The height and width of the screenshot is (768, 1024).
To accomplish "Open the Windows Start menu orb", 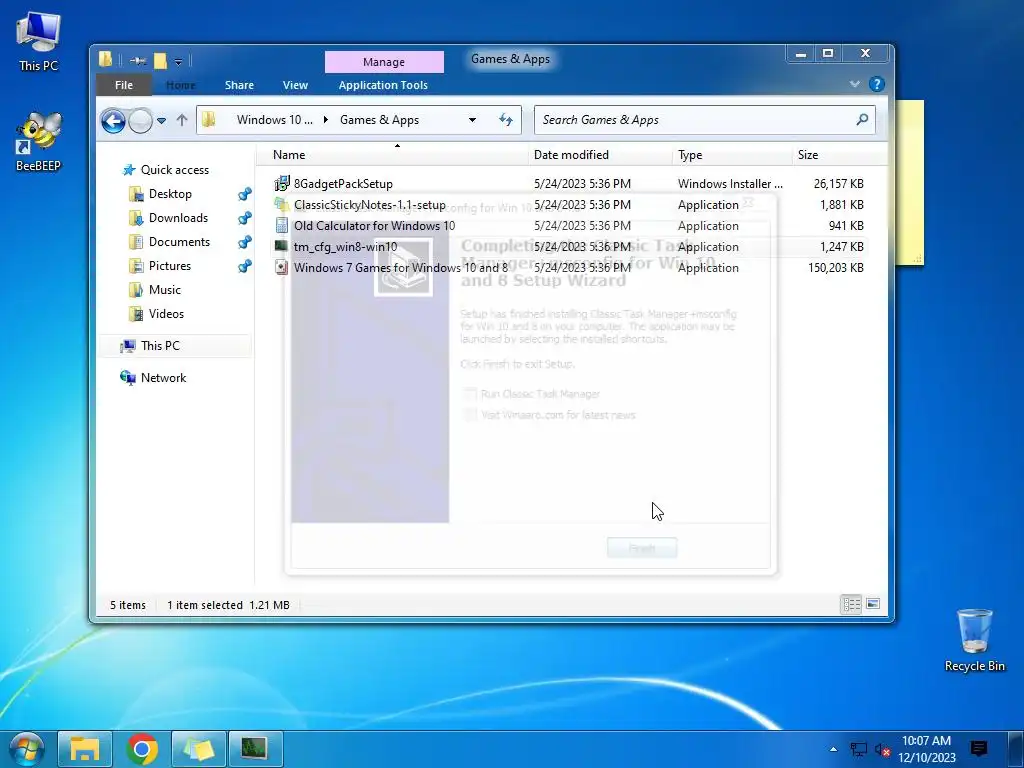I will coord(25,748).
